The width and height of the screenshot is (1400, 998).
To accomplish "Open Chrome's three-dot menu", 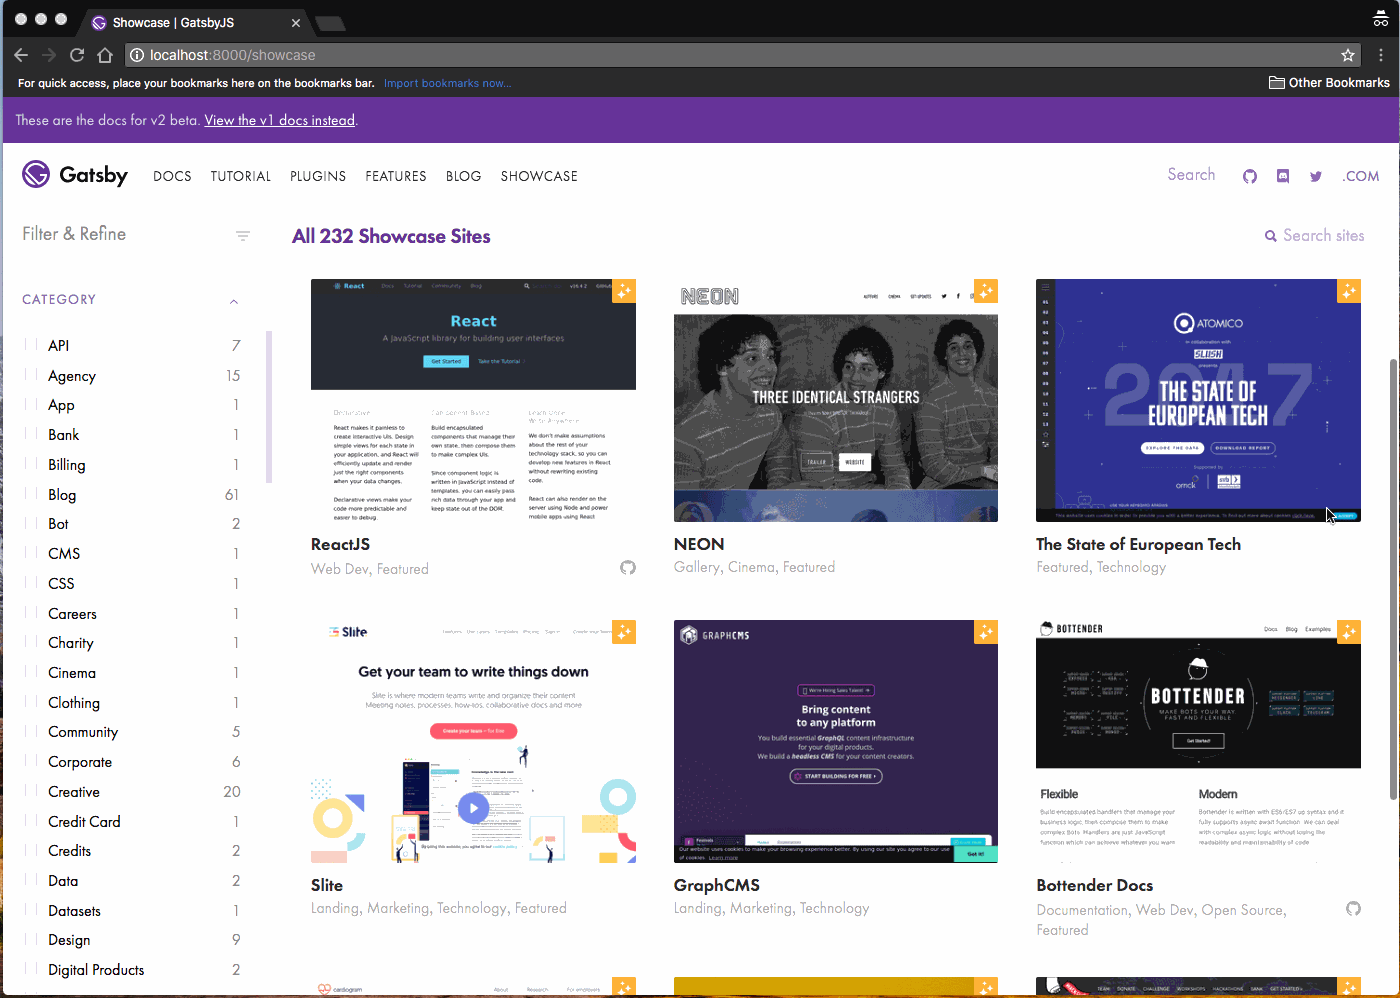I will (1381, 55).
